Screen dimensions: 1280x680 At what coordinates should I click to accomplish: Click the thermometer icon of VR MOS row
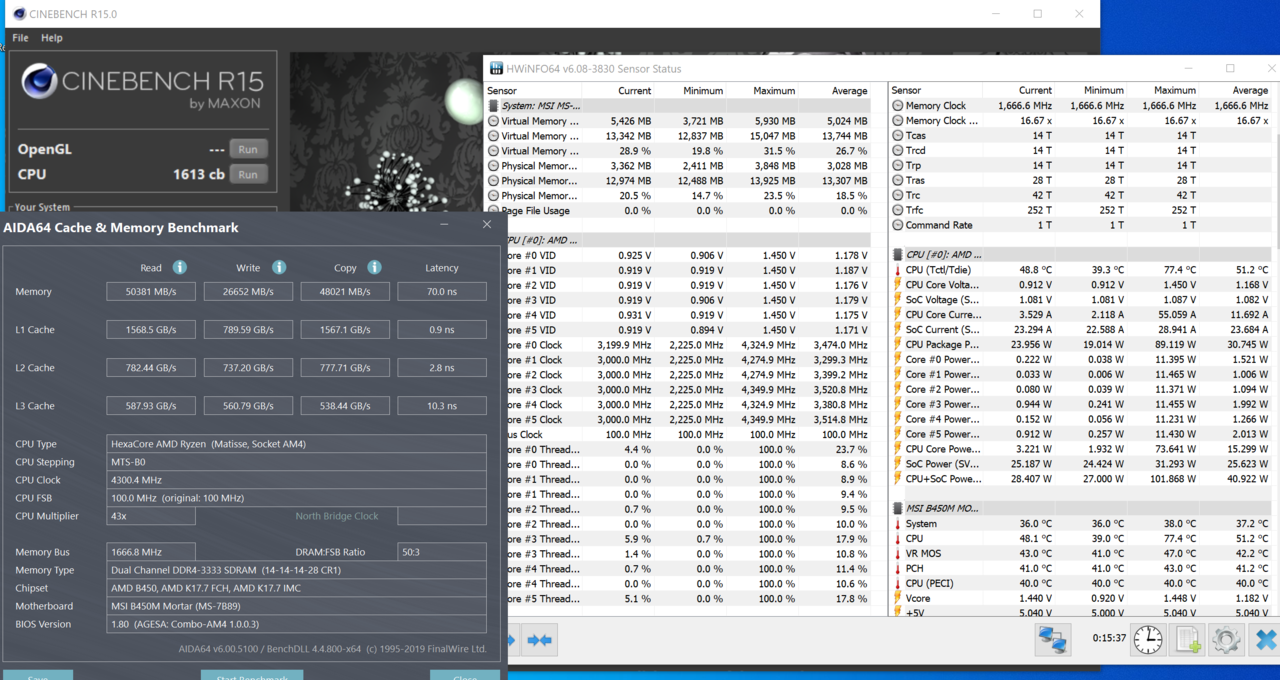[897, 554]
